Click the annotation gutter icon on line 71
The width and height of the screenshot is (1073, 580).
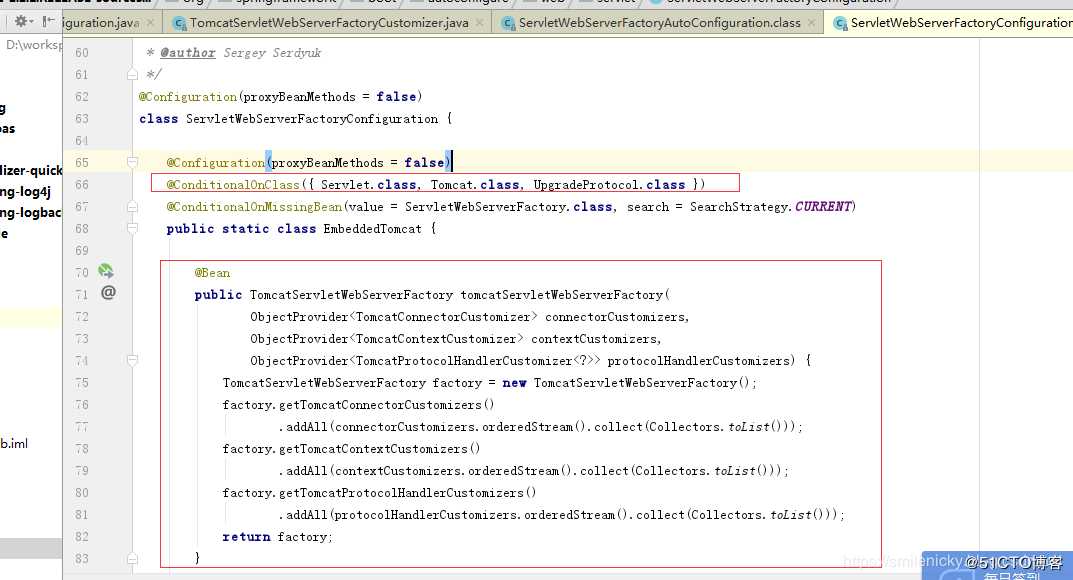[x=108, y=292]
